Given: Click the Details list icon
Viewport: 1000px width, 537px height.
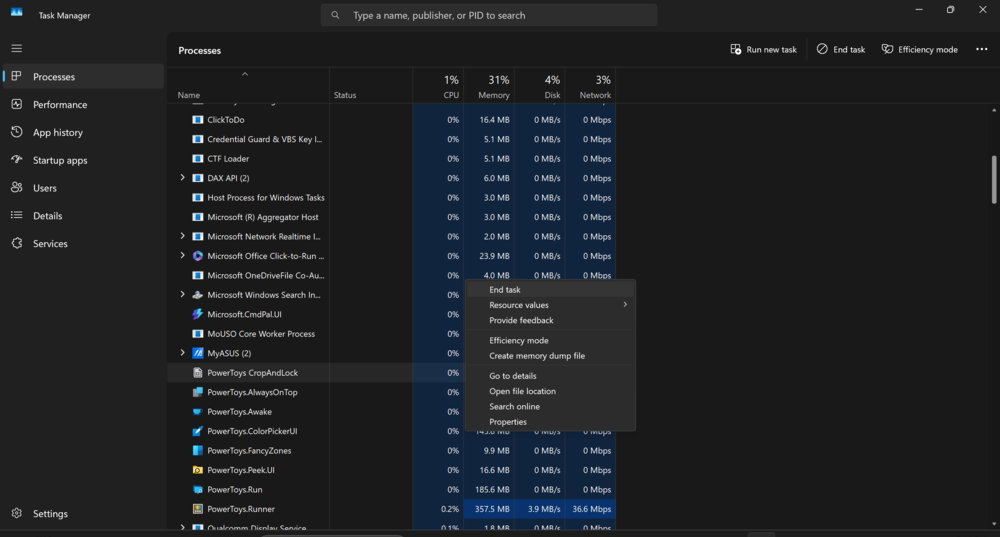Looking at the screenshot, I should coord(17,216).
